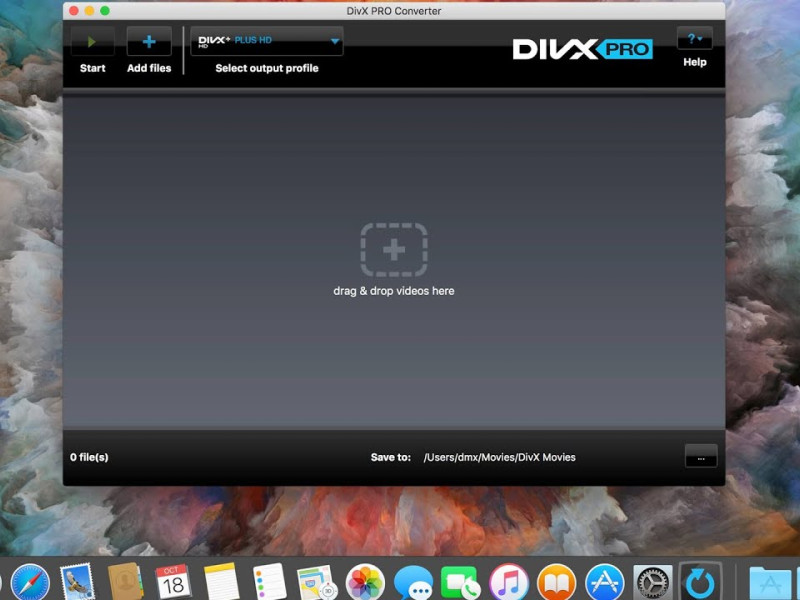This screenshot has width=800, height=600.
Task: Click the browse button with three dots
Action: click(701, 456)
